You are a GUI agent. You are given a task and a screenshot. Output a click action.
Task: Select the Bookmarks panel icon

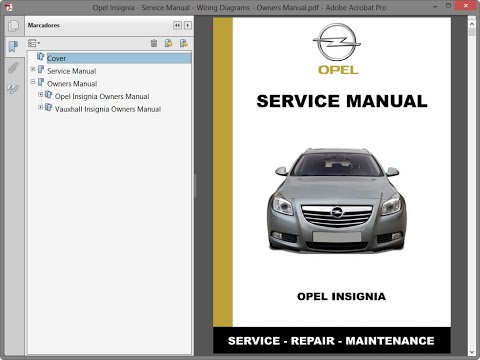[x=13, y=47]
